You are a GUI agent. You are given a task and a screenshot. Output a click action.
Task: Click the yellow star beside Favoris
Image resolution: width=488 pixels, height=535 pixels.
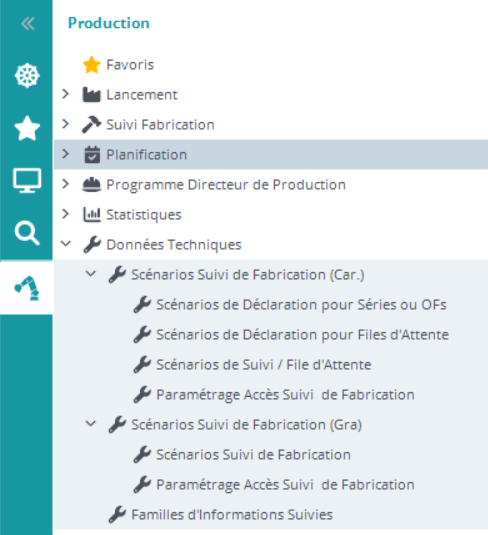coord(91,65)
